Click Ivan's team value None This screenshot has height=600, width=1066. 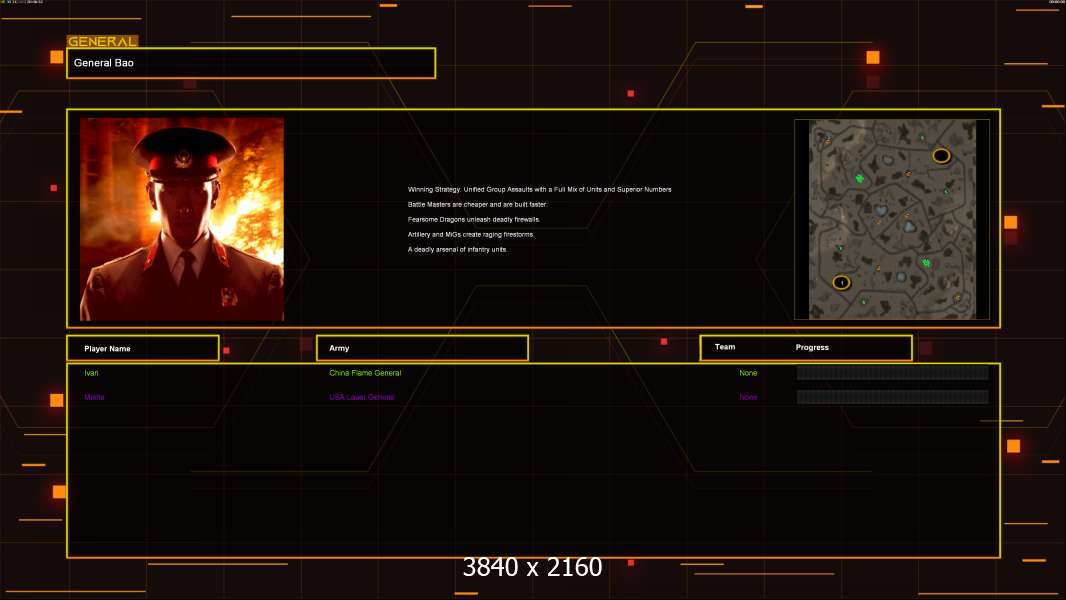pos(748,373)
